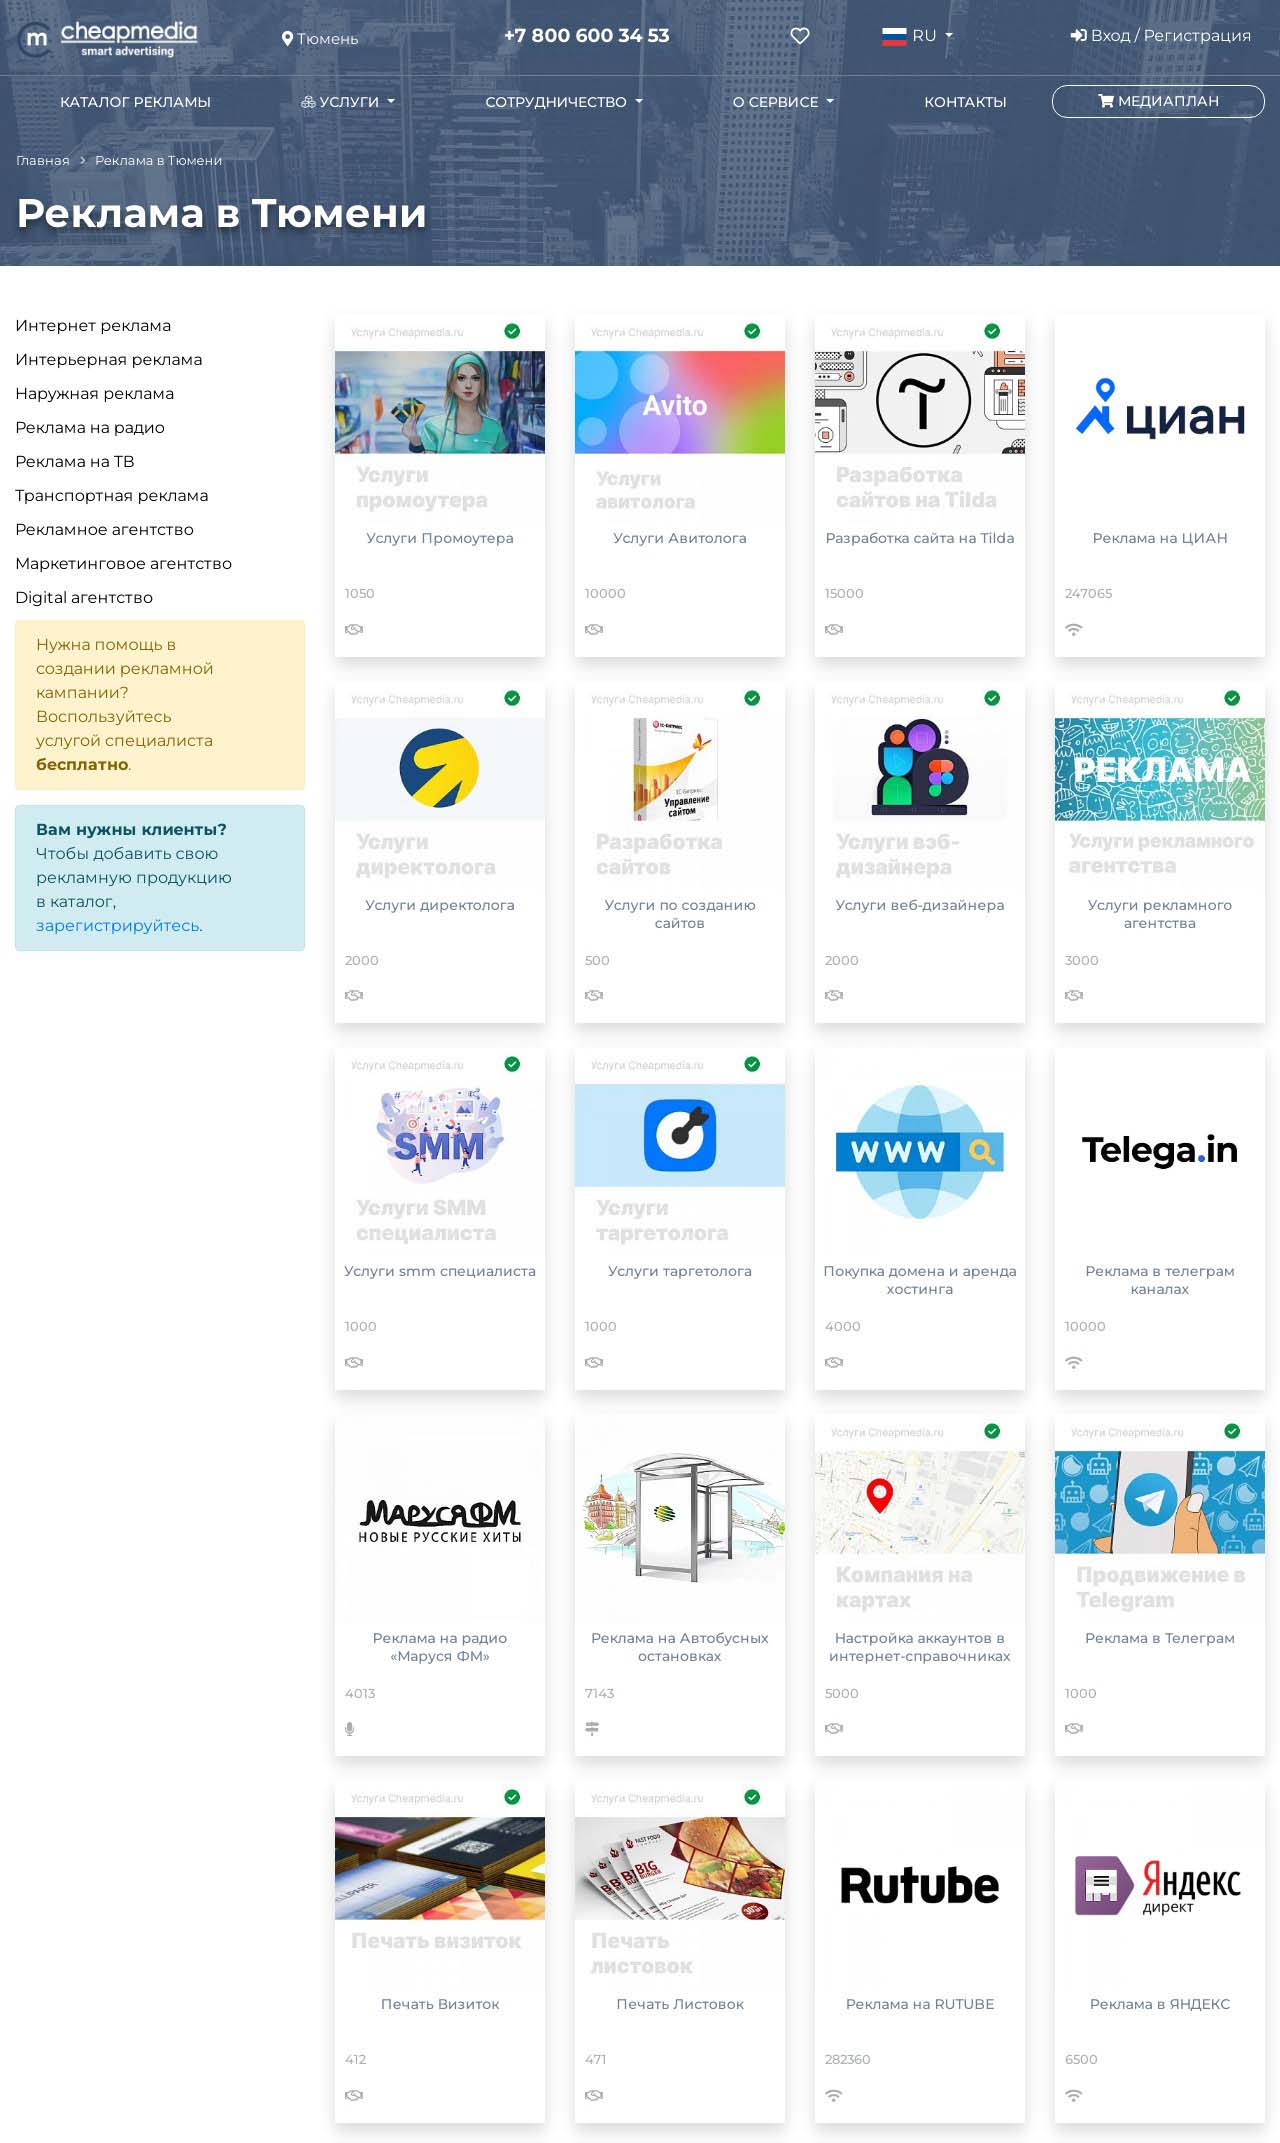Click the wifi icon on Реклама на RUTUBE card

(834, 2095)
